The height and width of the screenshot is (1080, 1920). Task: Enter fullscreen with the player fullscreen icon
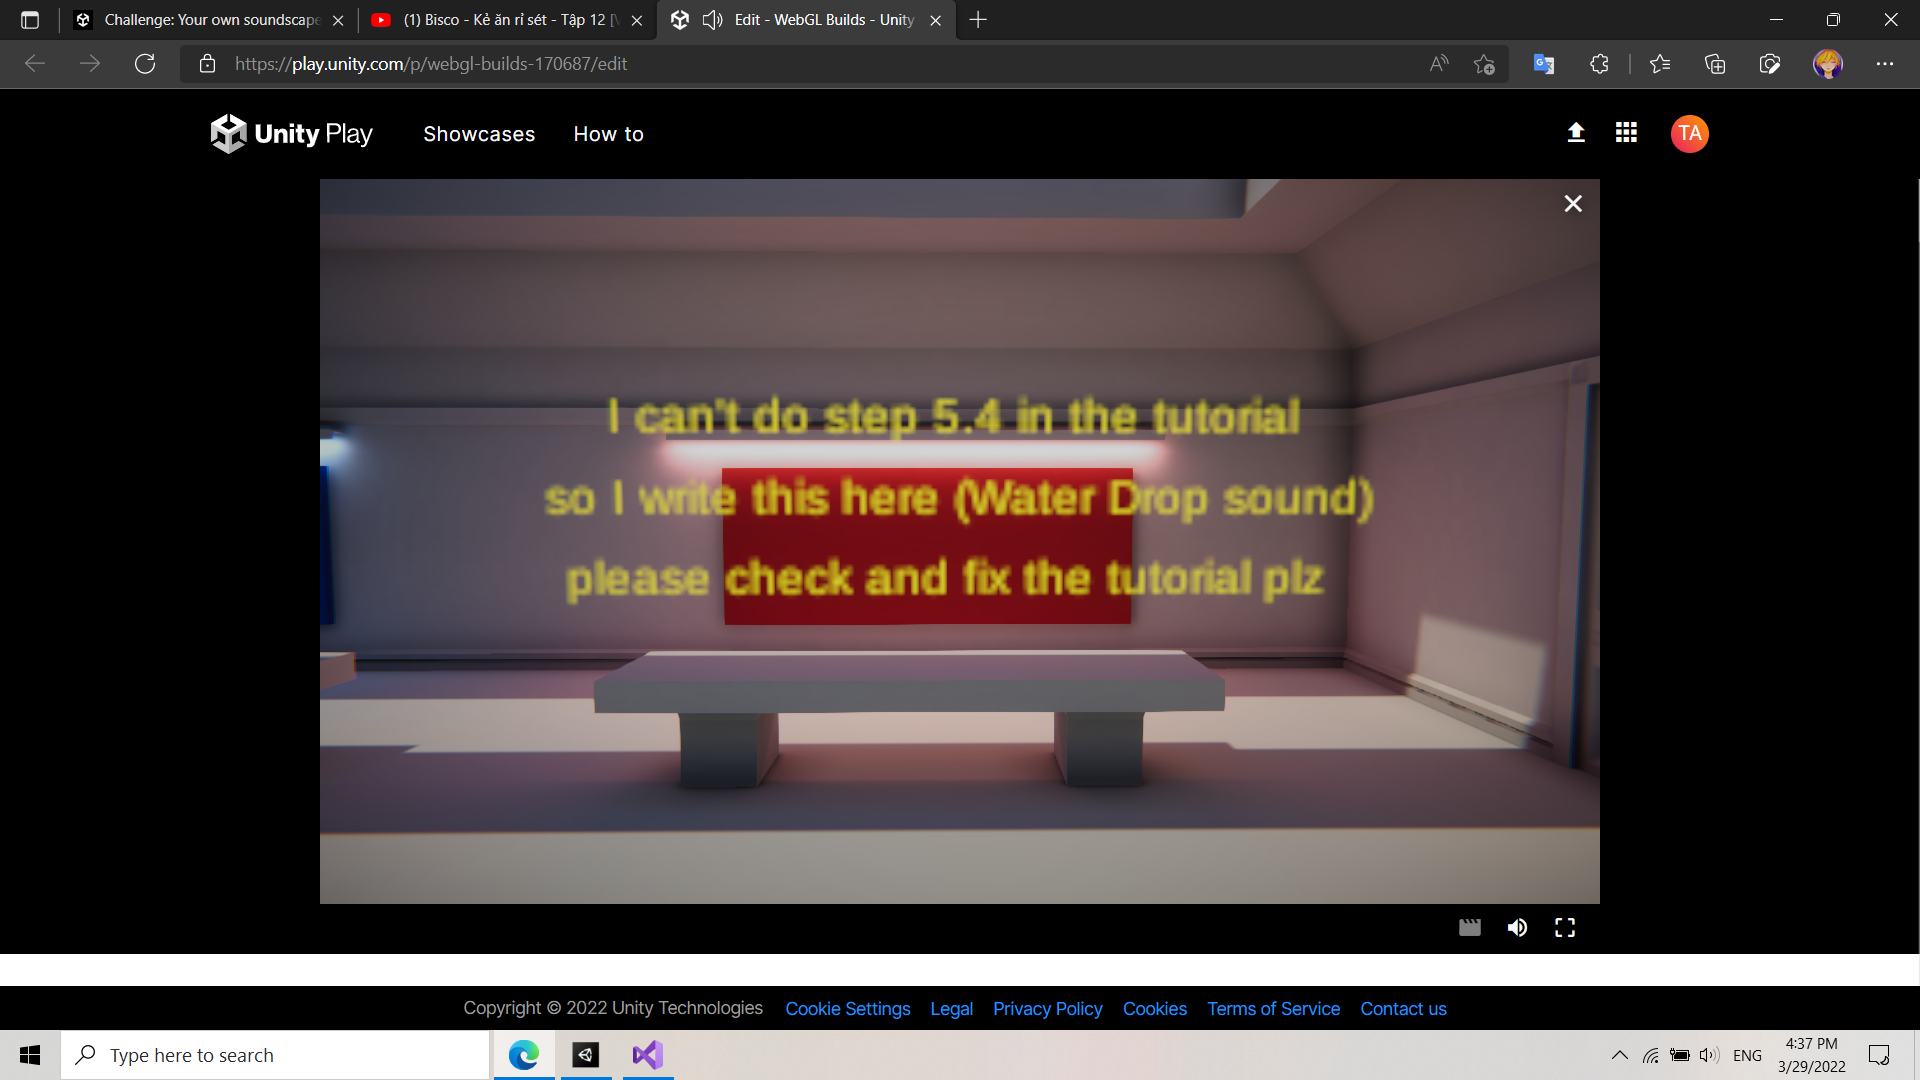click(1564, 927)
